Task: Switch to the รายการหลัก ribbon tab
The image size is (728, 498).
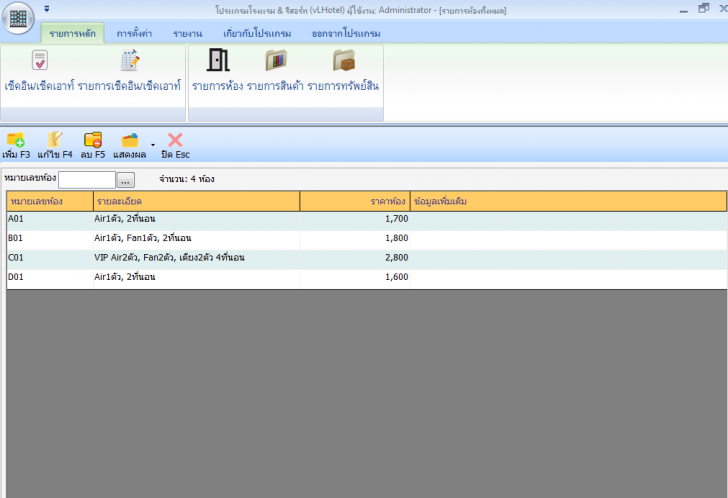Action: click(x=72, y=33)
